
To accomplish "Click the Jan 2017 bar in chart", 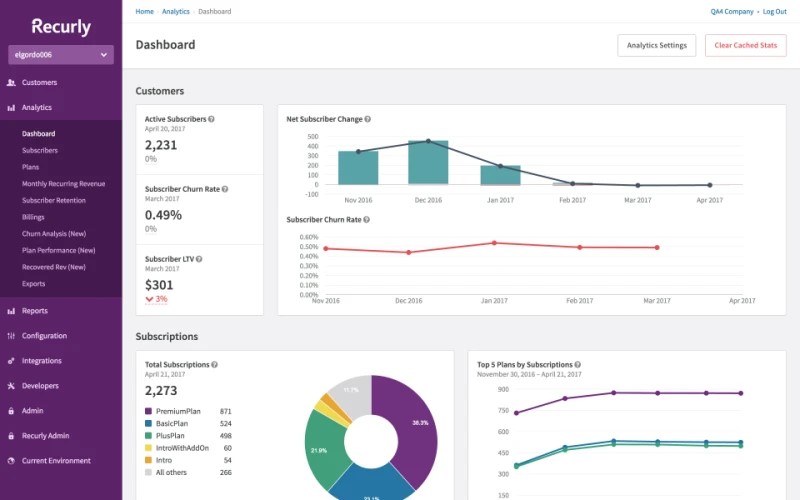I will click(501, 175).
